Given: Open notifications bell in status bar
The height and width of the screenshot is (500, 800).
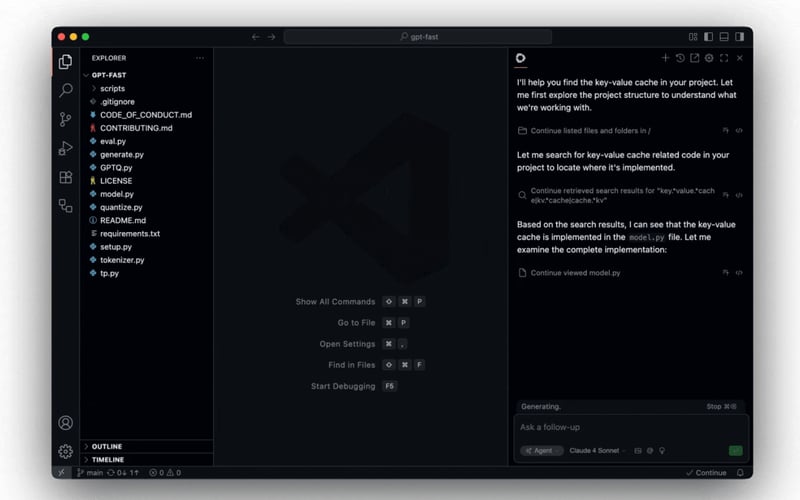Looking at the screenshot, I should click(740, 473).
